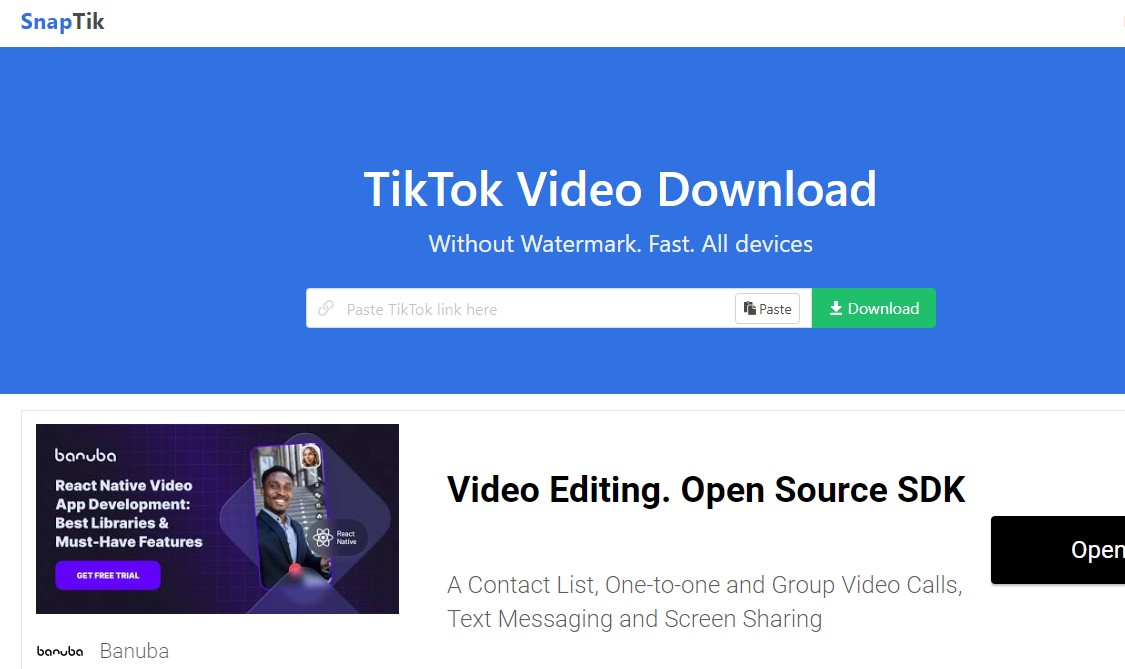Click the small banuba logo below ad
This screenshot has width=1125, height=669.
click(x=60, y=651)
